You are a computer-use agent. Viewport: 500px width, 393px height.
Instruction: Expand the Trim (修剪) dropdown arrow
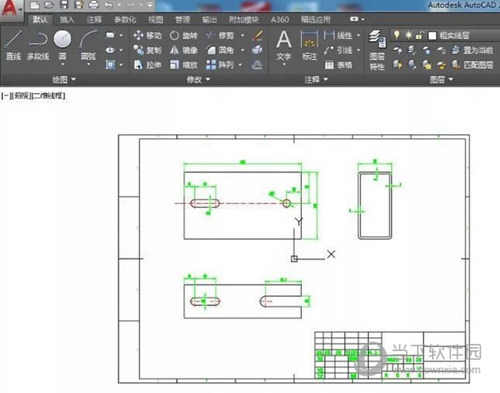coord(243,35)
